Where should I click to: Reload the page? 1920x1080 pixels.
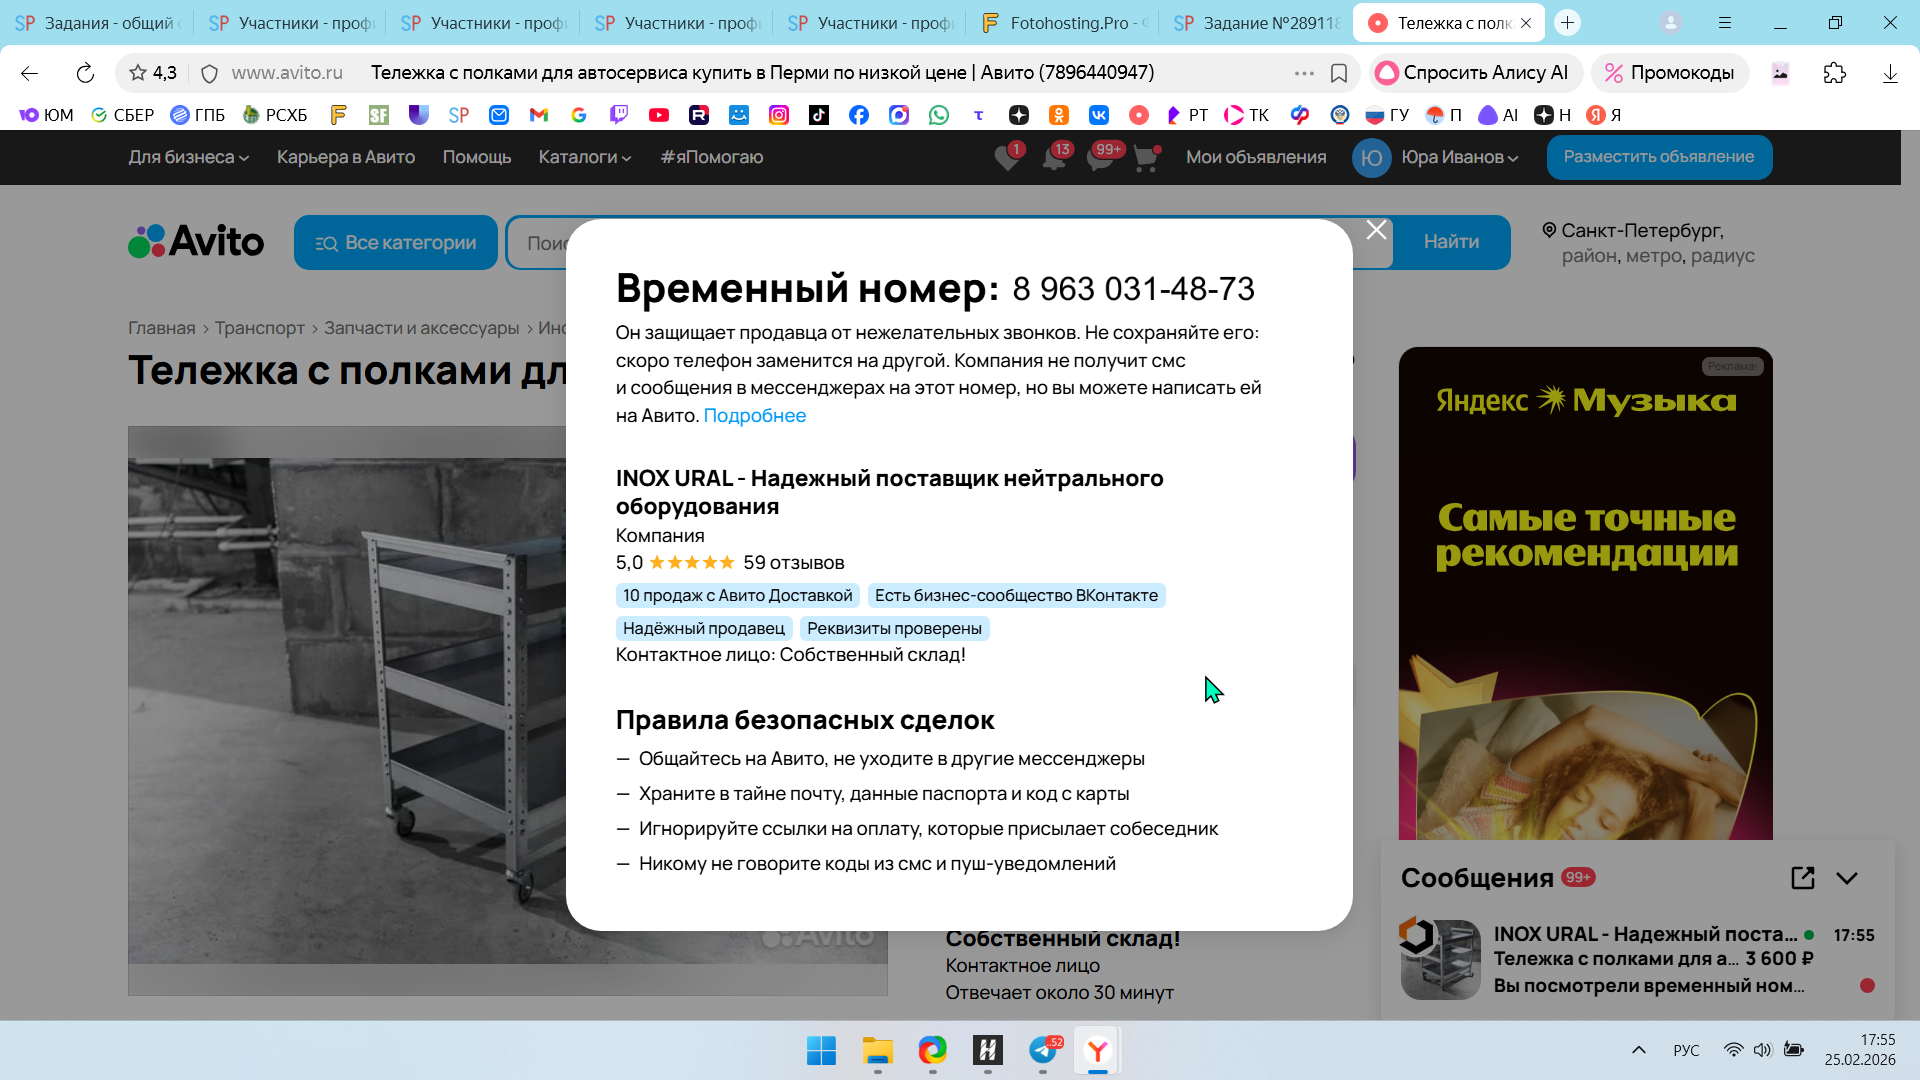click(x=85, y=73)
